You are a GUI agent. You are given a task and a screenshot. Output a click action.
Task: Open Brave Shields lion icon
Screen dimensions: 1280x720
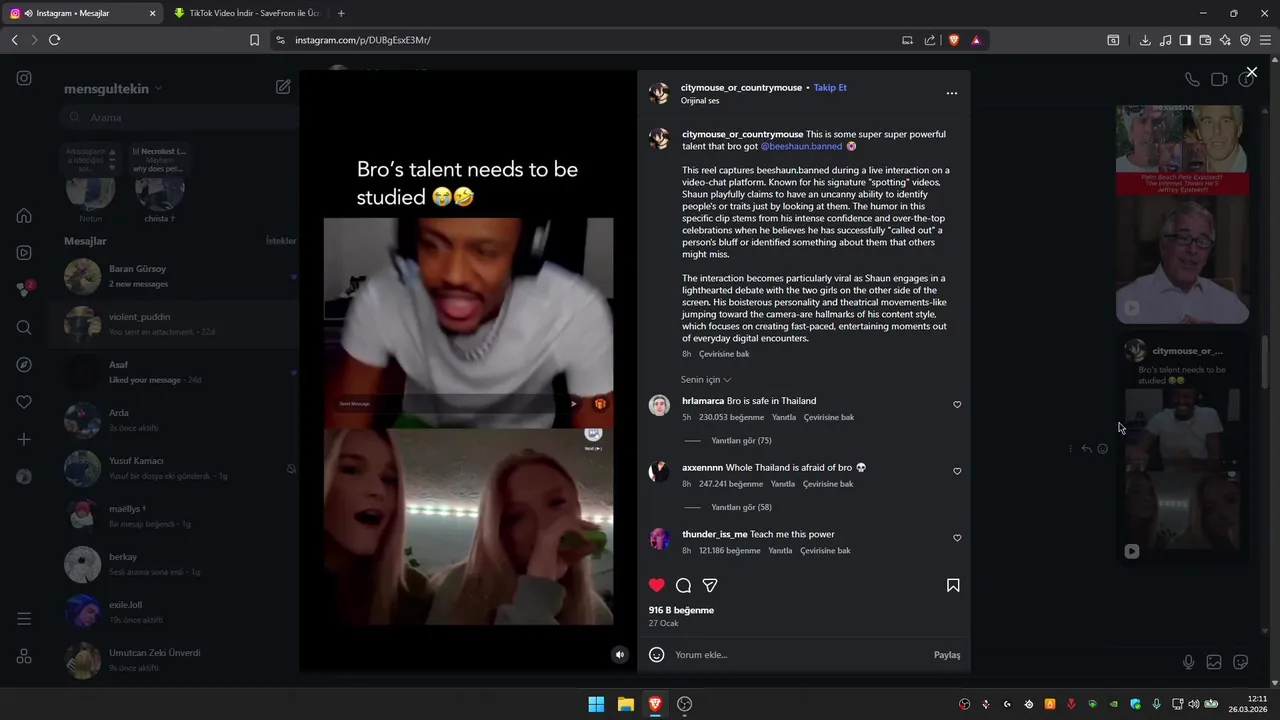point(954,40)
